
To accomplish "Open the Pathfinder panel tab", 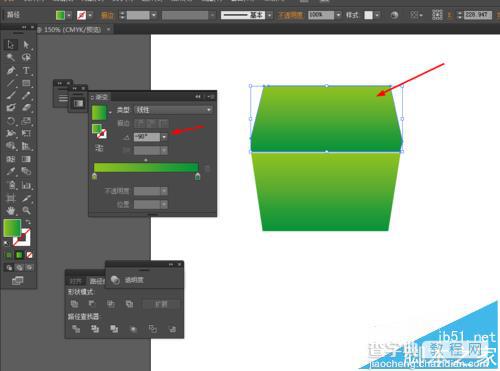I will click(97, 281).
